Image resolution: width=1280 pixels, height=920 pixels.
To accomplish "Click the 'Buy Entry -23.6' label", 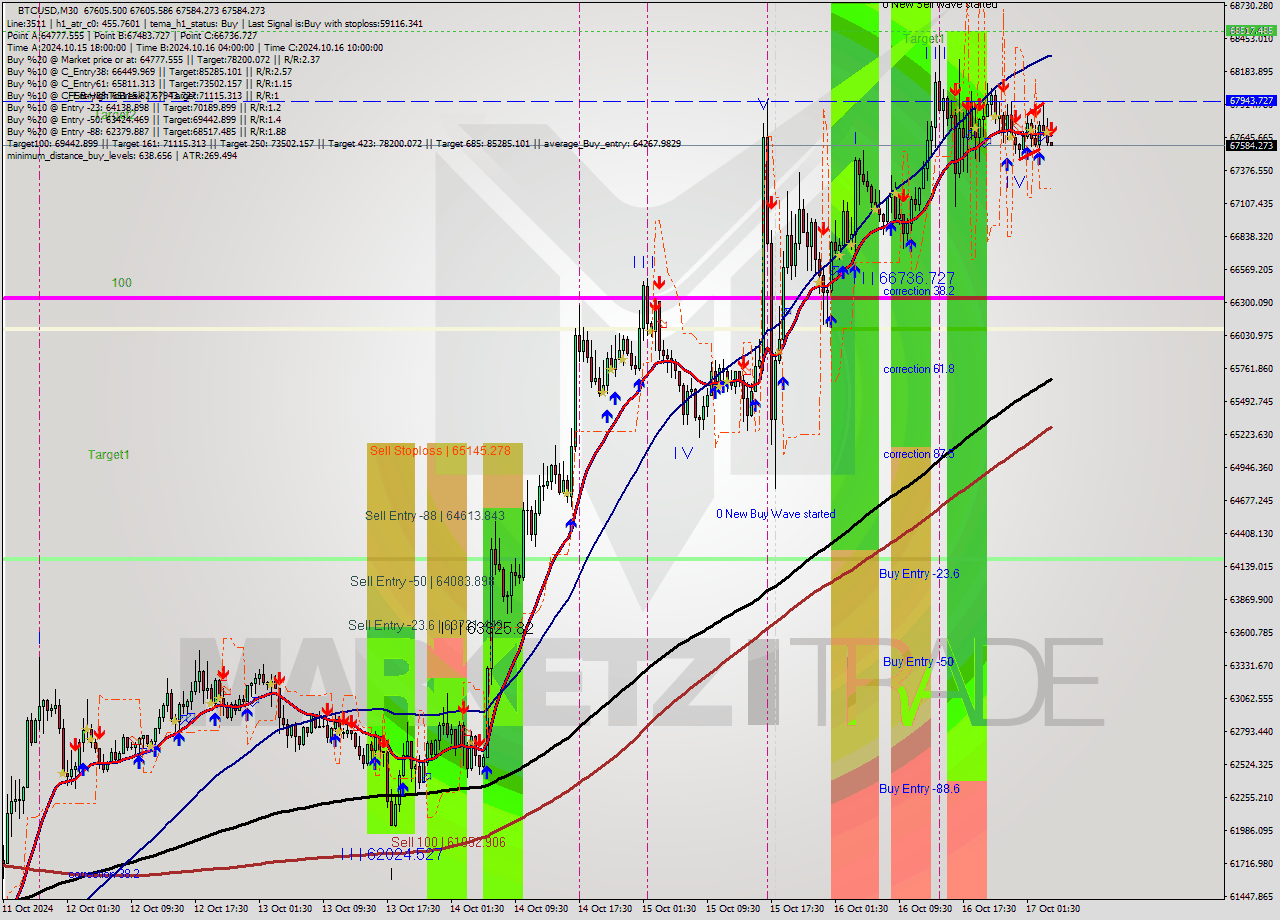I will click(x=919, y=574).
